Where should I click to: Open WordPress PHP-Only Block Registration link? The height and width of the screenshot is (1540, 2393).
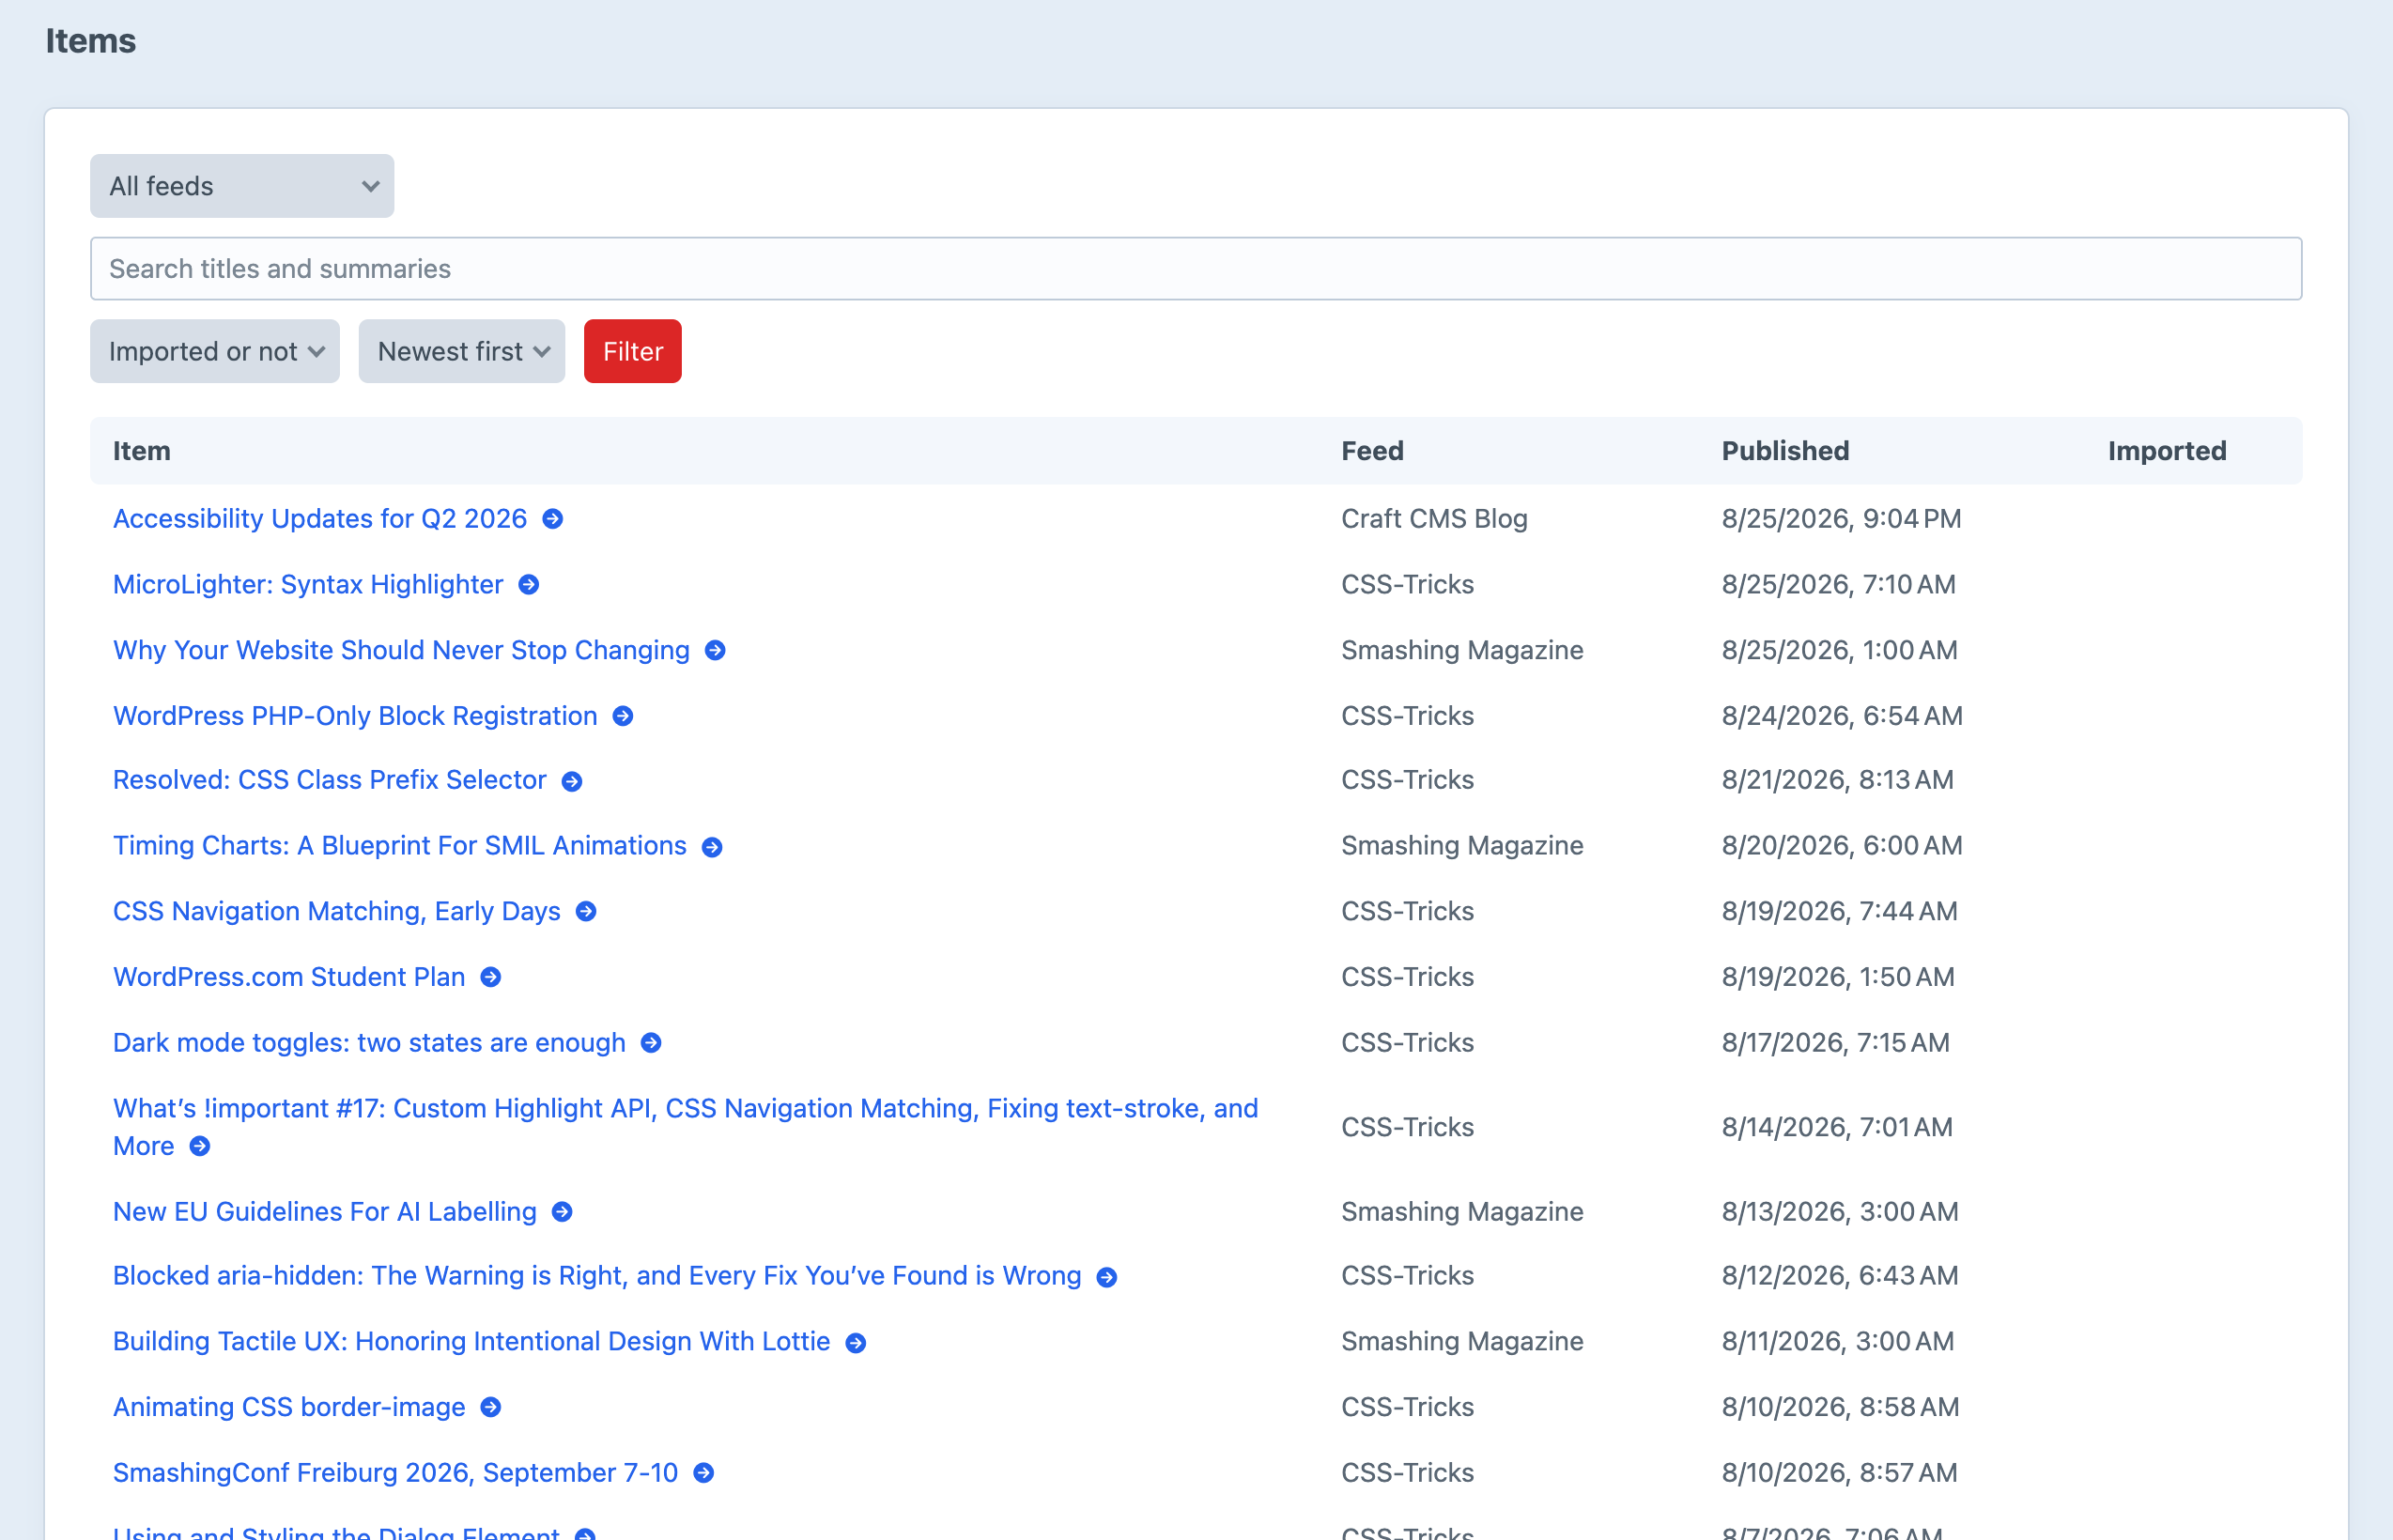[x=355, y=717]
